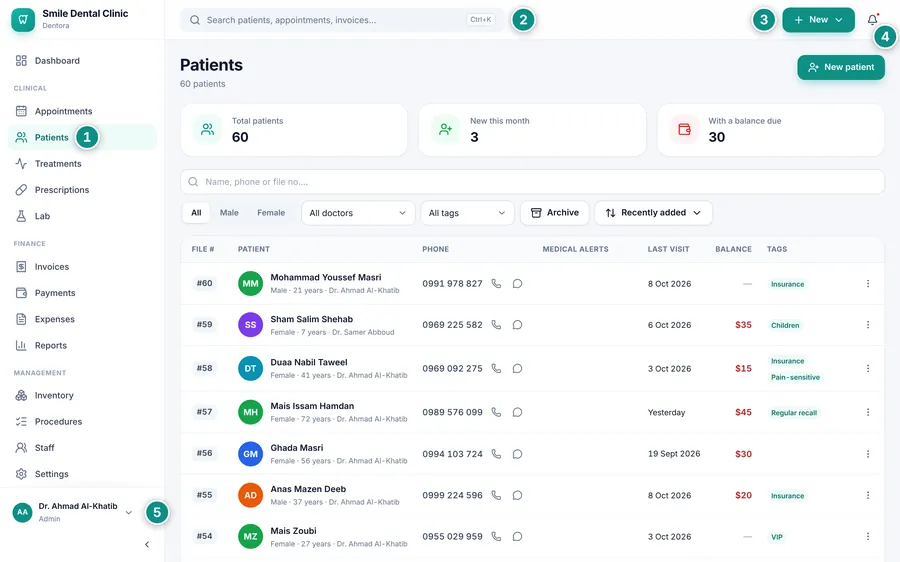Click the New patient button
The height and width of the screenshot is (562, 900).
point(841,67)
